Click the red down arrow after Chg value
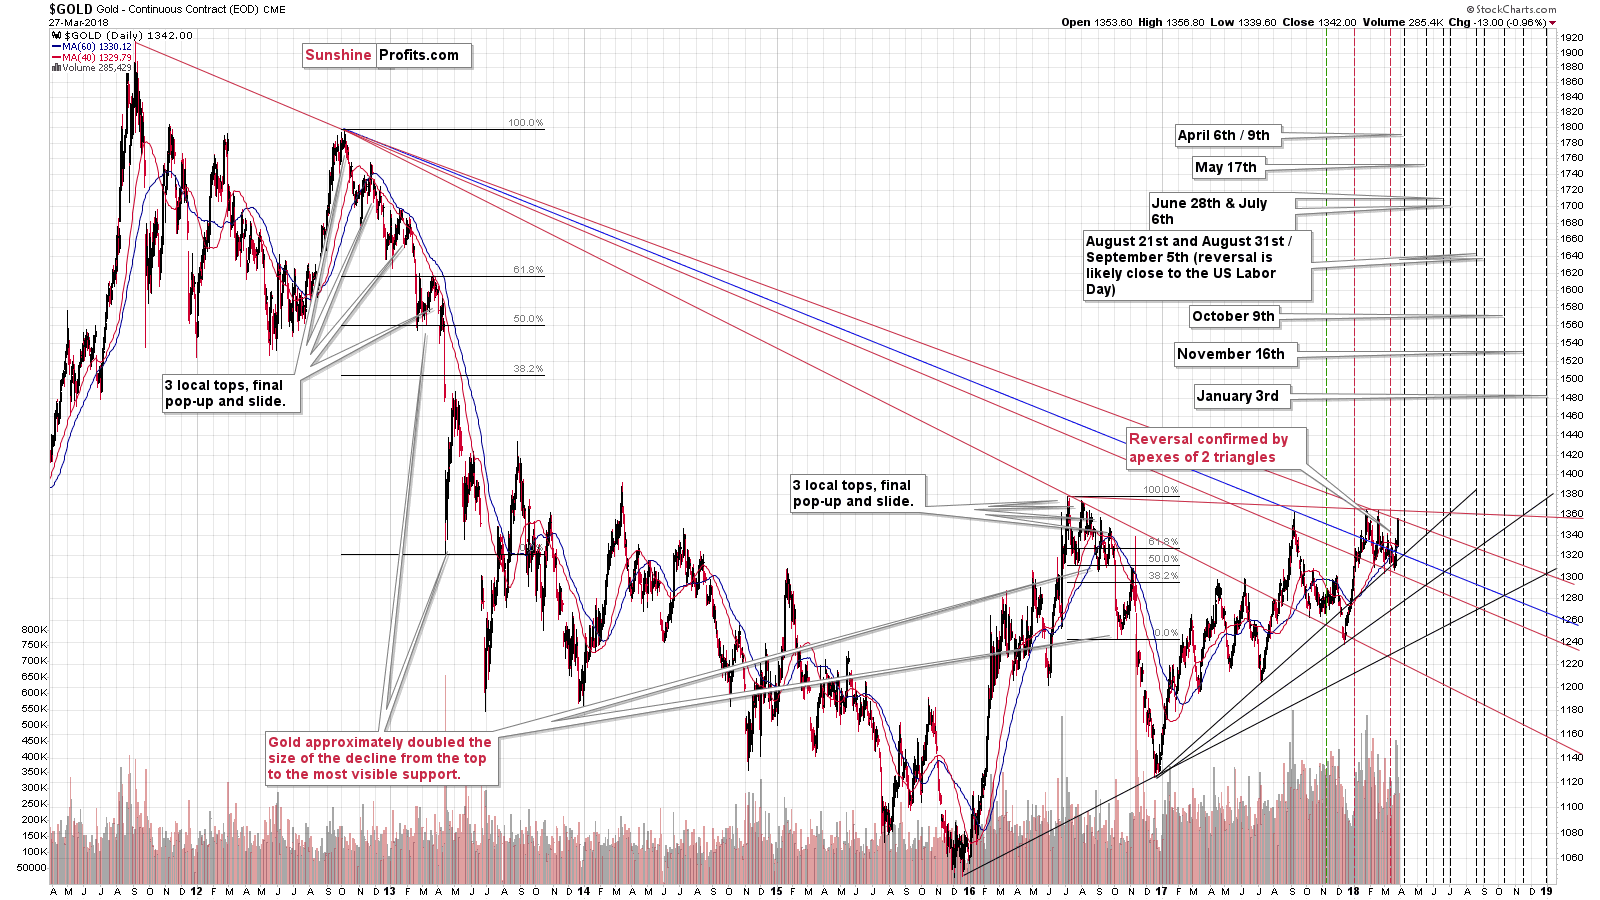Viewport: 1600px width, 900px height. click(x=1553, y=23)
